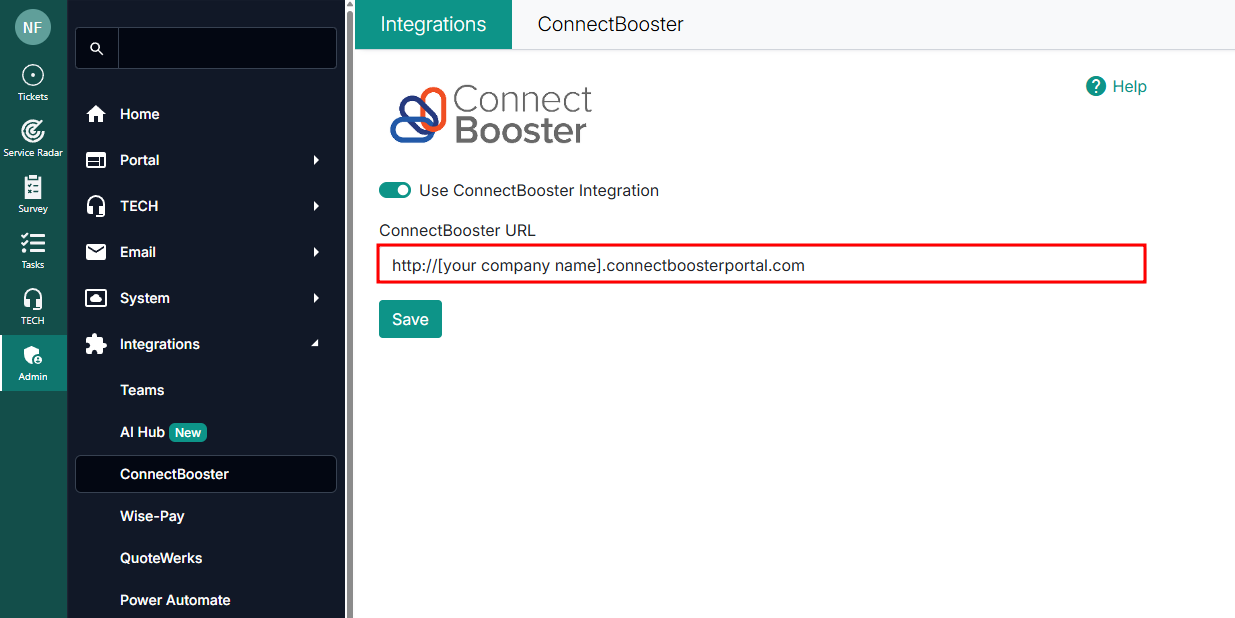Click the Home house icon

96,114
